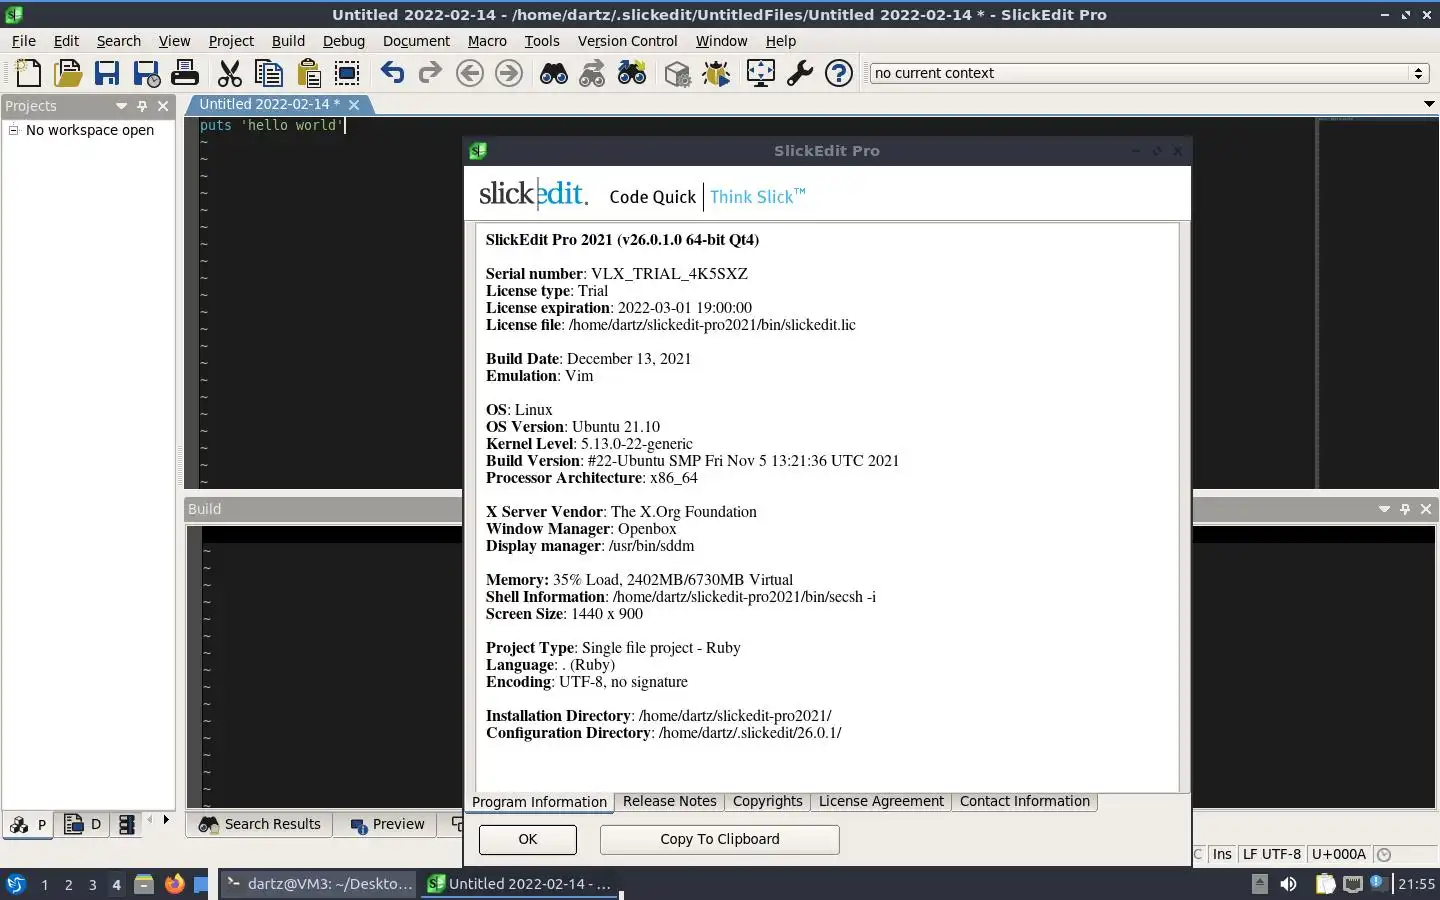Pin the Projects panel with the pushpin button
Image resolution: width=1440 pixels, height=900 pixels.
tap(142, 106)
